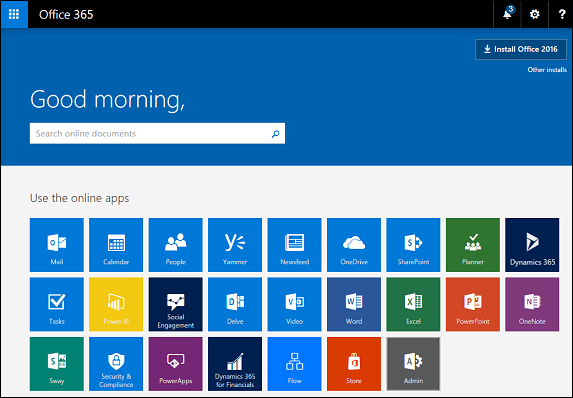Open the Planner tile
This screenshot has width=573, height=398.
[x=473, y=245]
